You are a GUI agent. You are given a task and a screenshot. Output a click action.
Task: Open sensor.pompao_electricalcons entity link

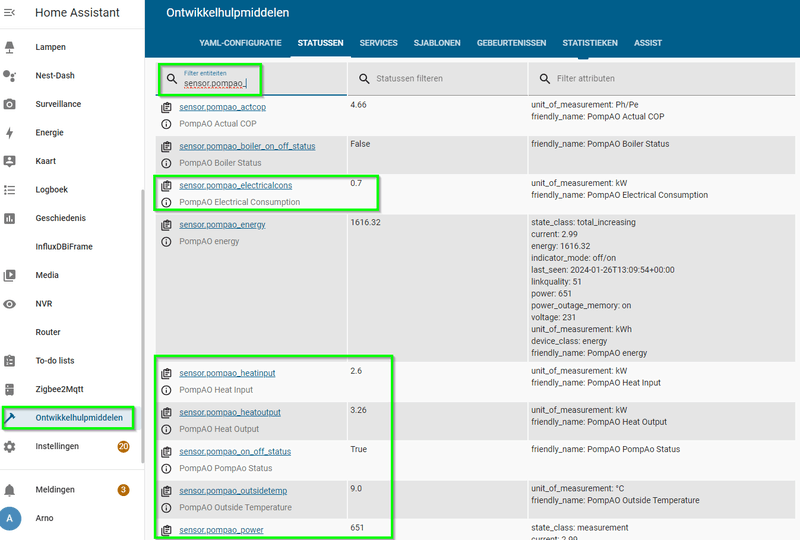click(x=236, y=186)
